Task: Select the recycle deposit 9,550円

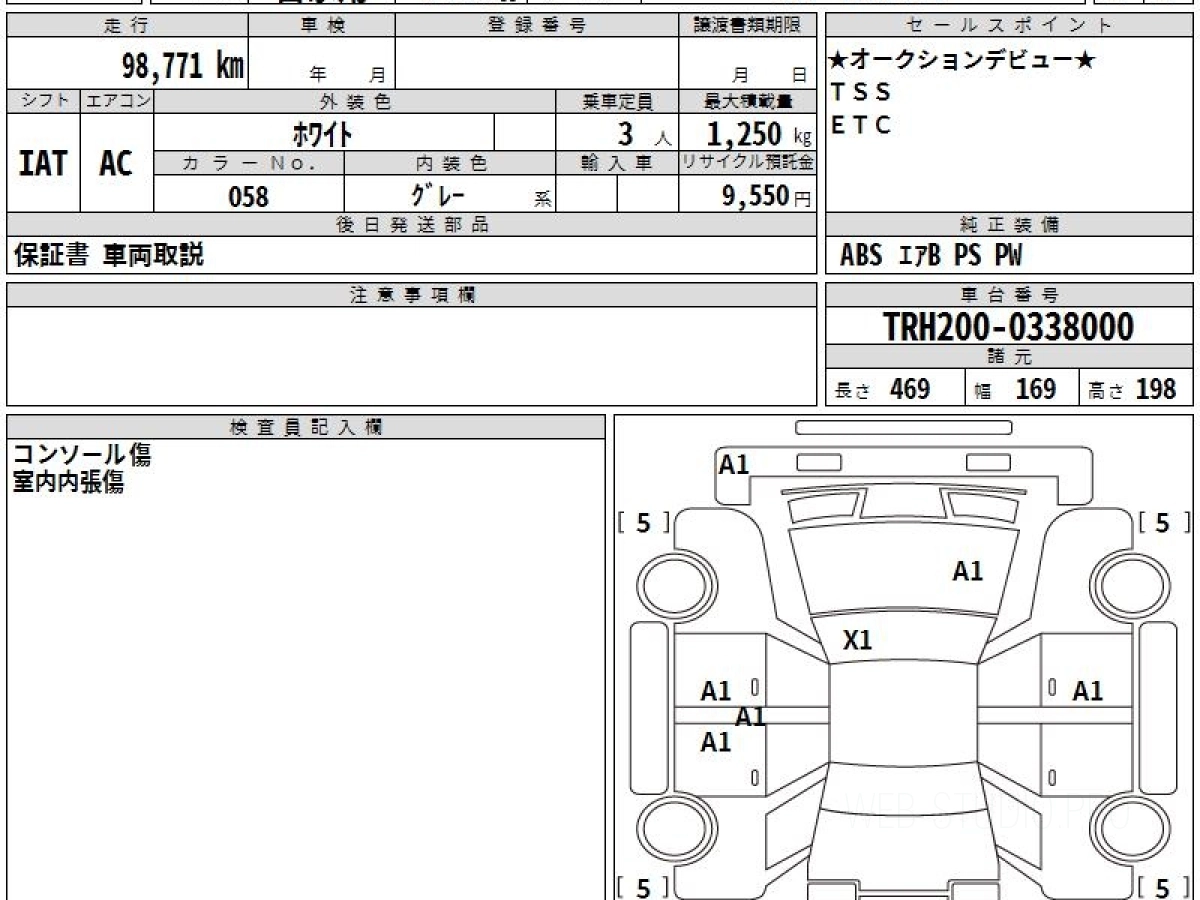Action: pos(767,197)
